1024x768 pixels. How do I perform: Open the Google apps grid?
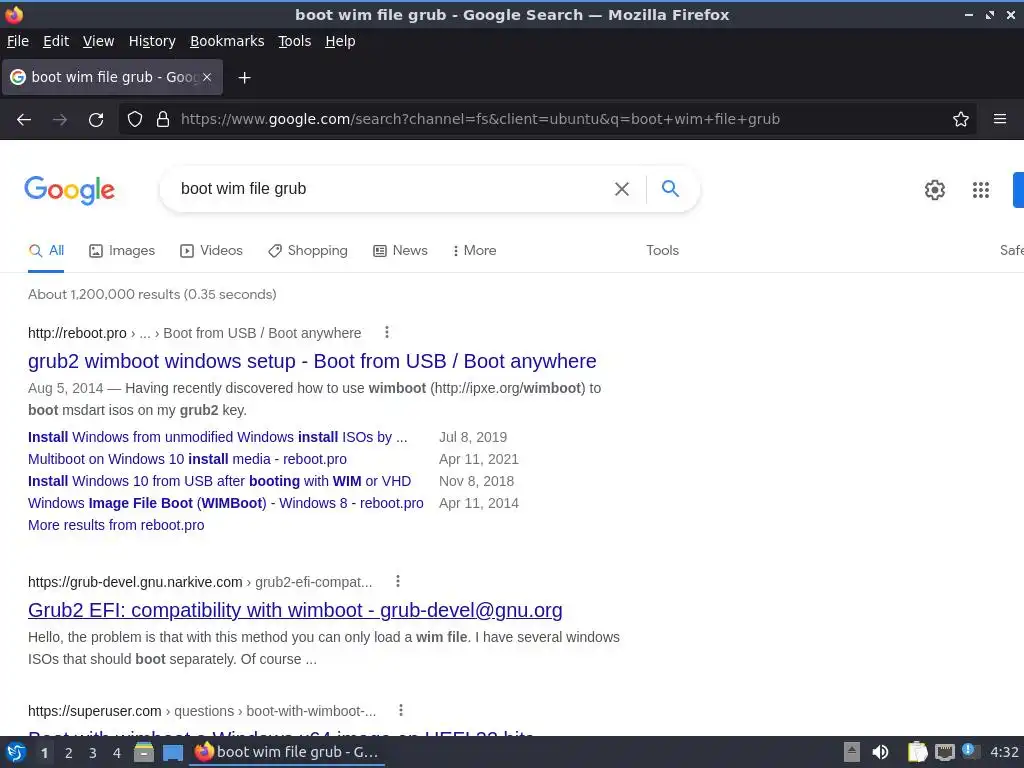[x=980, y=189]
